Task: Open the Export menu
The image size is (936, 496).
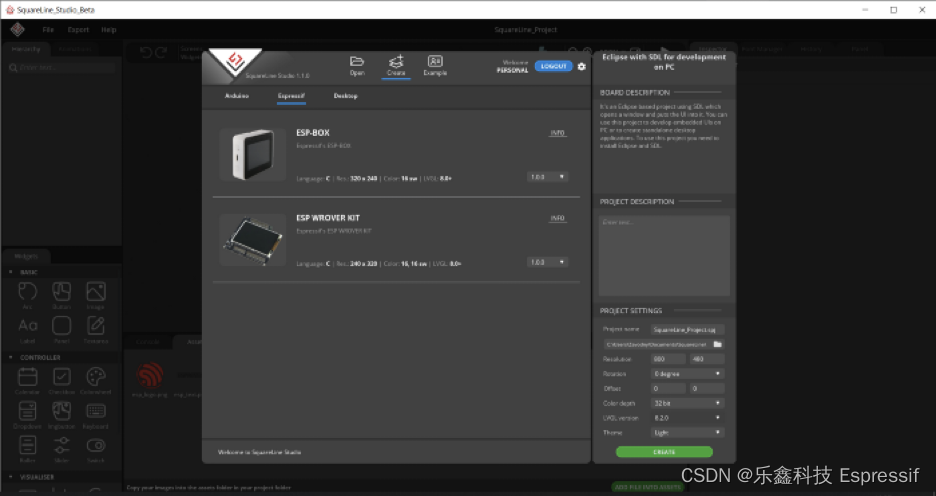Action: coord(78,29)
